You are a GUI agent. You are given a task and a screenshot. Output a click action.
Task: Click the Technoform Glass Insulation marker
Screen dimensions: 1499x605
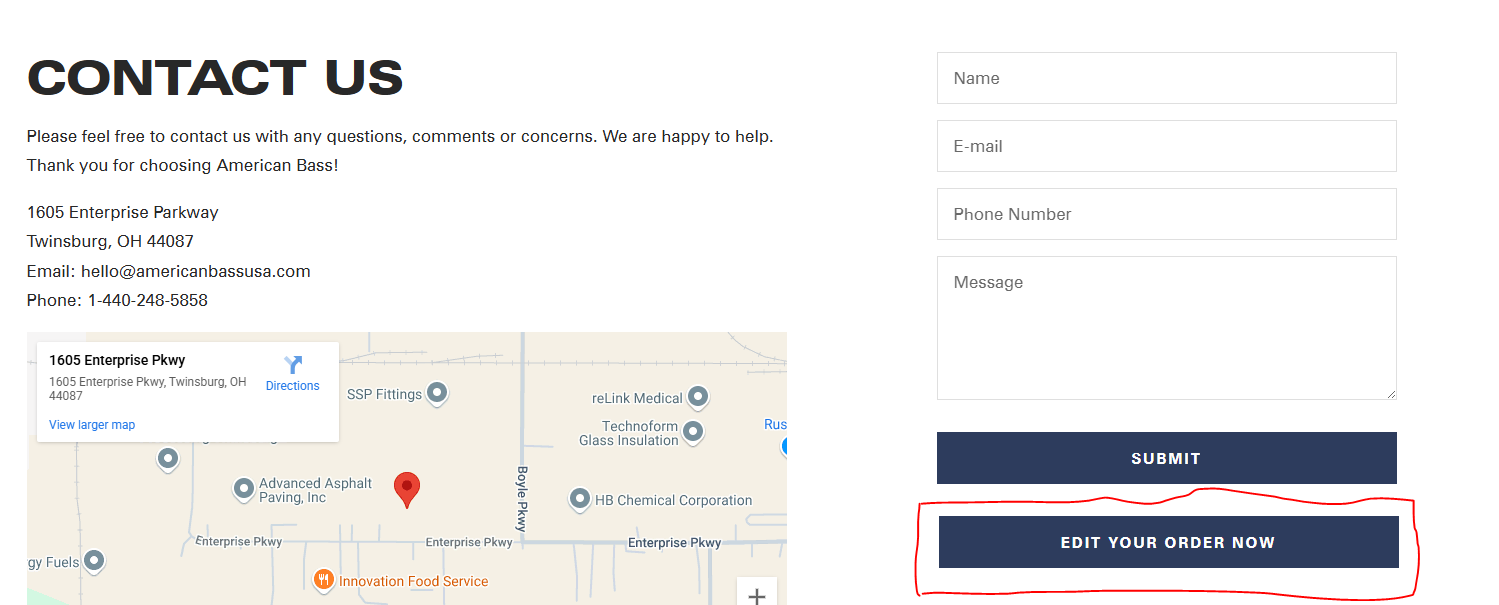[692, 432]
